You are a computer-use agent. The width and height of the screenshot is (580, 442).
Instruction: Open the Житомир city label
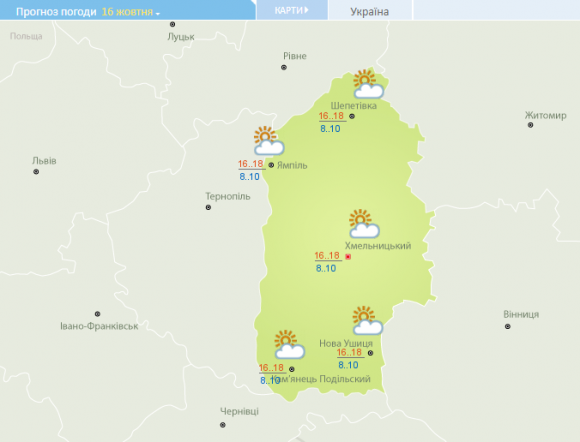(546, 115)
